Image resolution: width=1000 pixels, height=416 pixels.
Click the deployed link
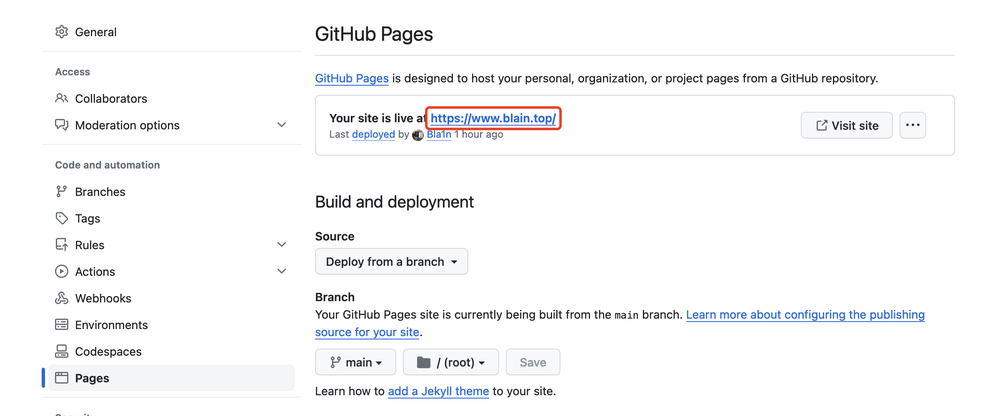pyautogui.click(x=373, y=135)
